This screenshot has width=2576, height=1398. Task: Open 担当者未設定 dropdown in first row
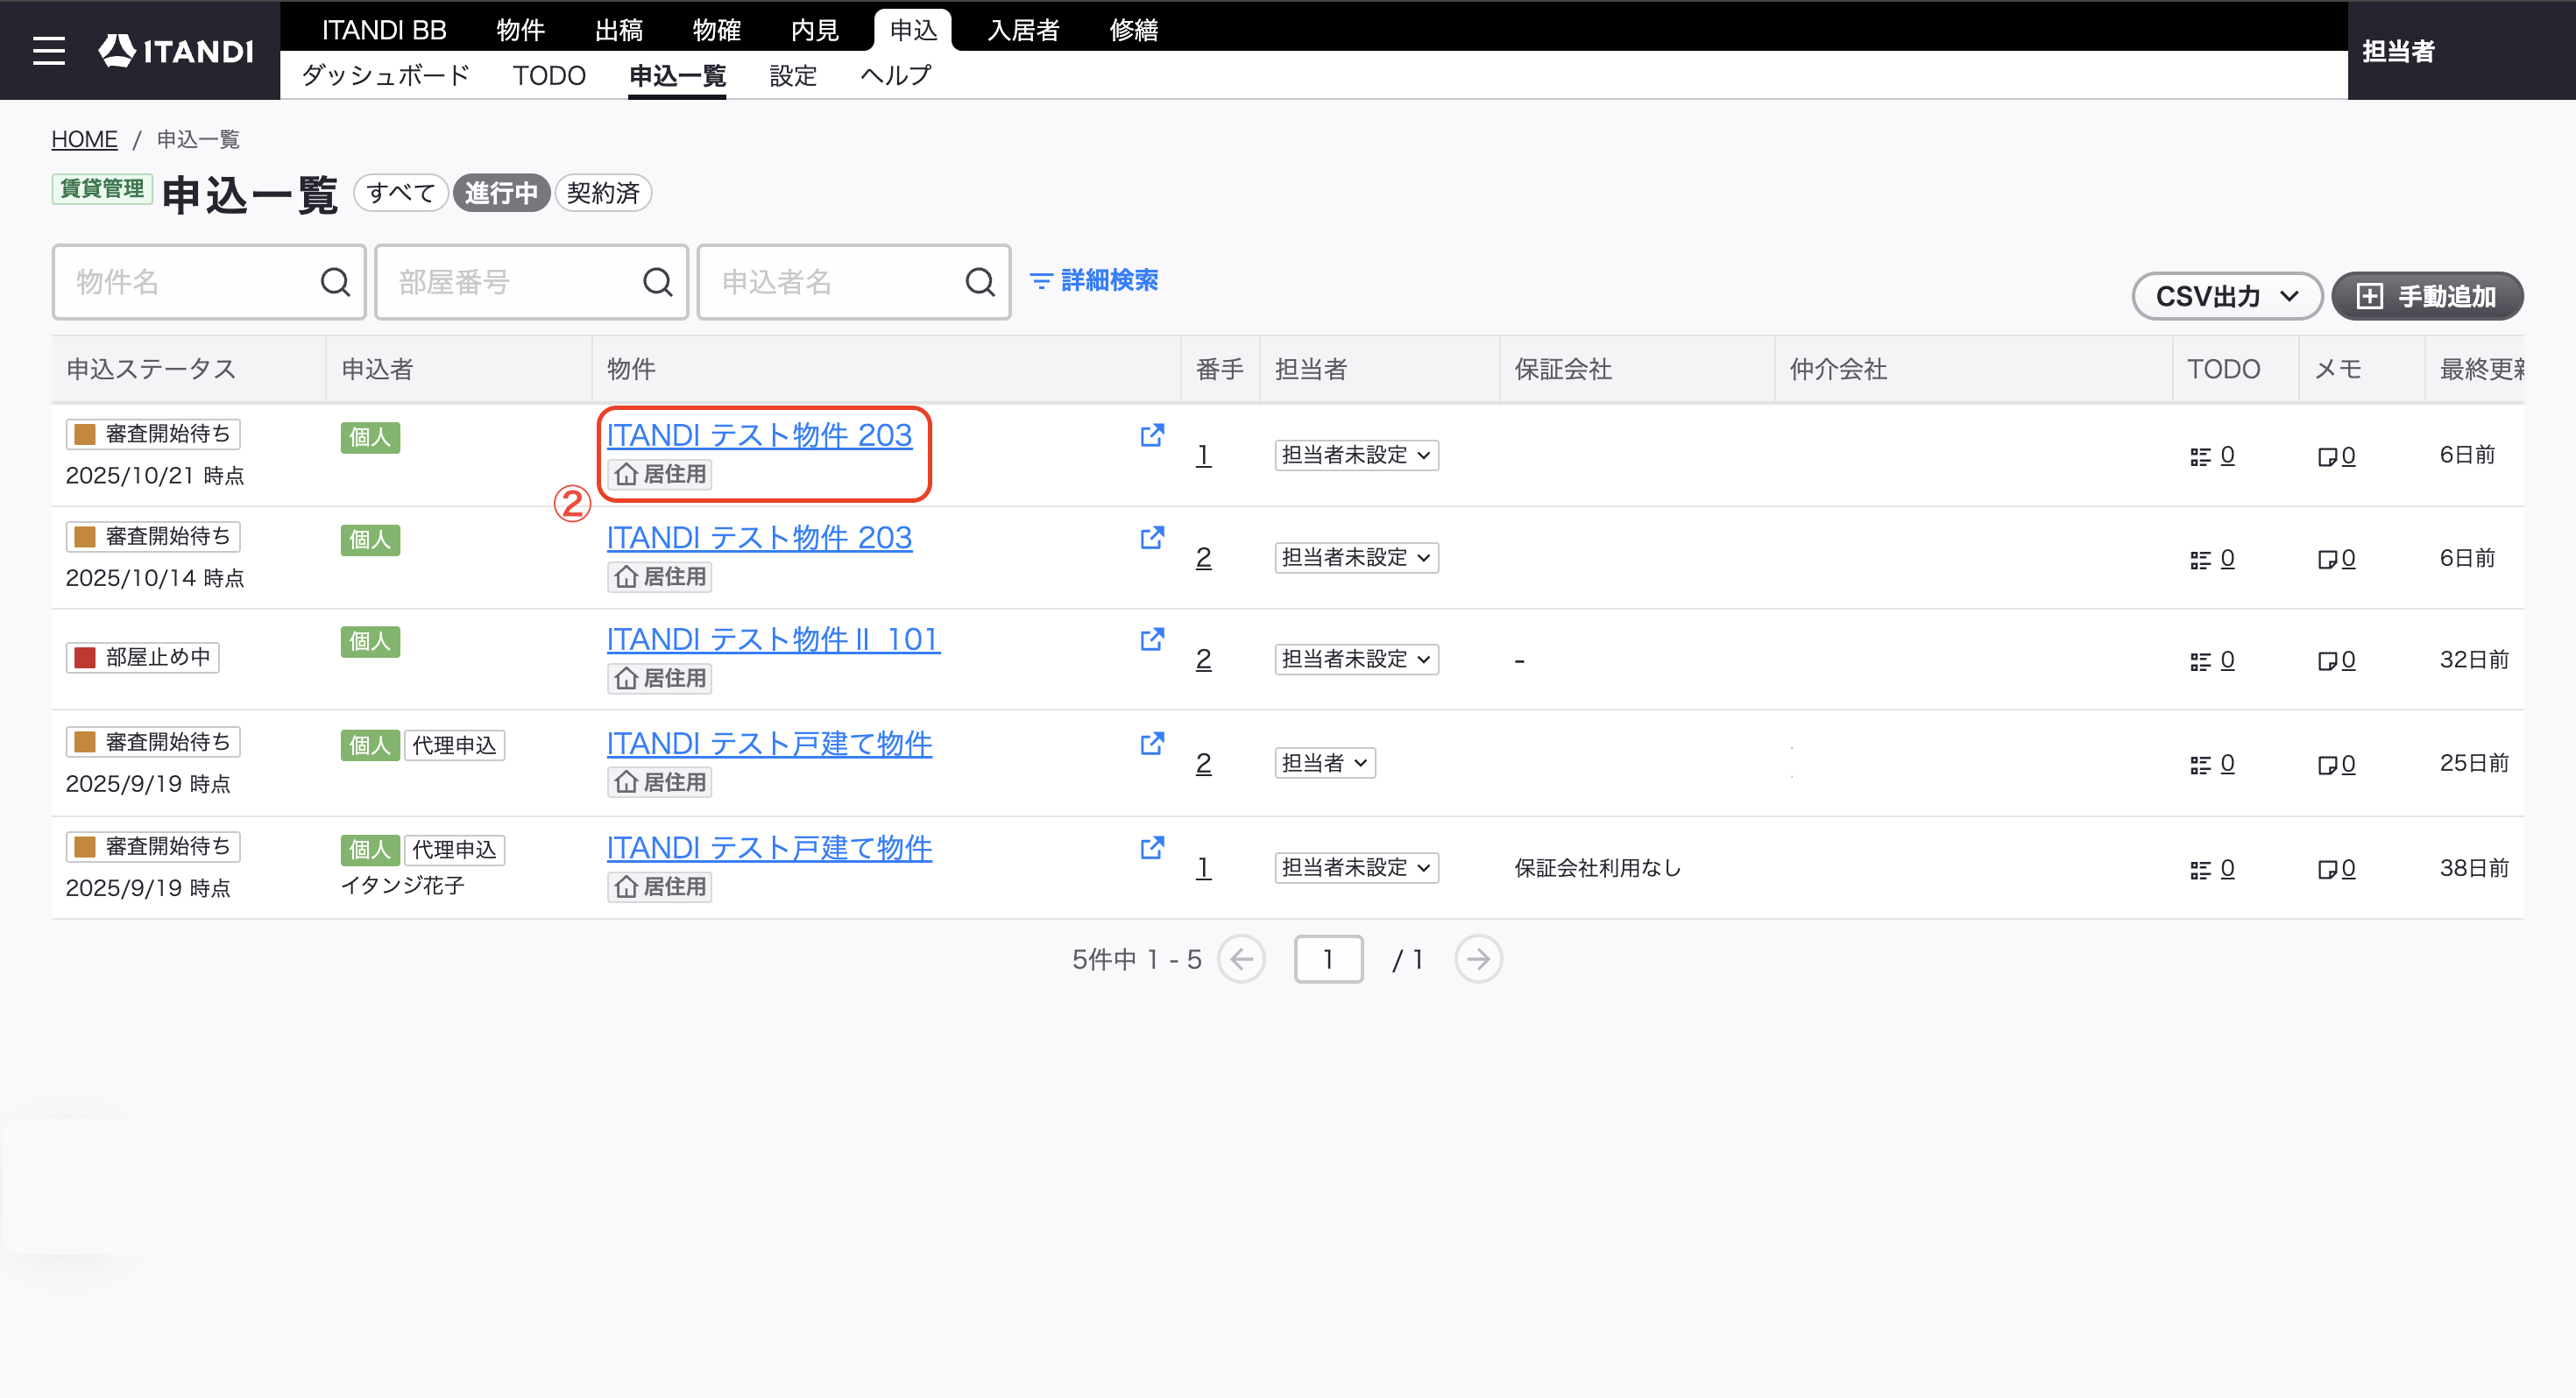(1356, 455)
